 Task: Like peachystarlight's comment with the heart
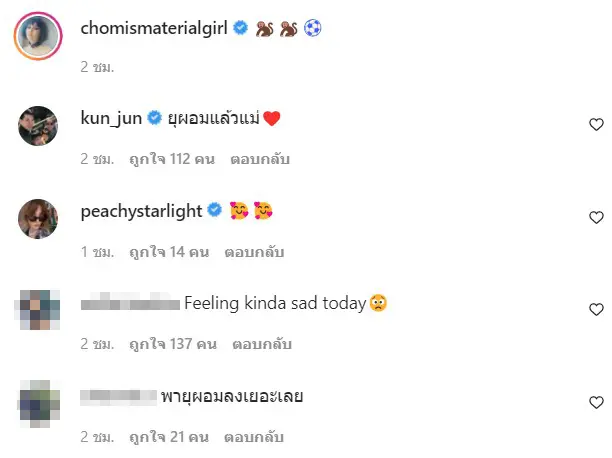(596, 217)
